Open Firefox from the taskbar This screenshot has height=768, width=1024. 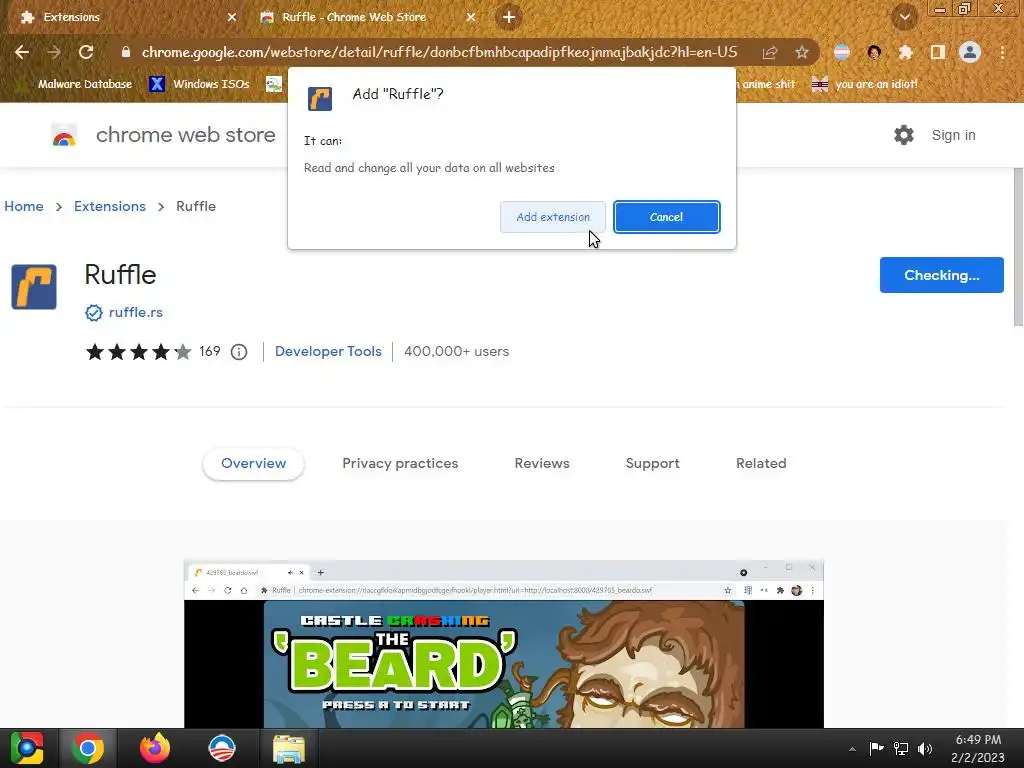155,748
